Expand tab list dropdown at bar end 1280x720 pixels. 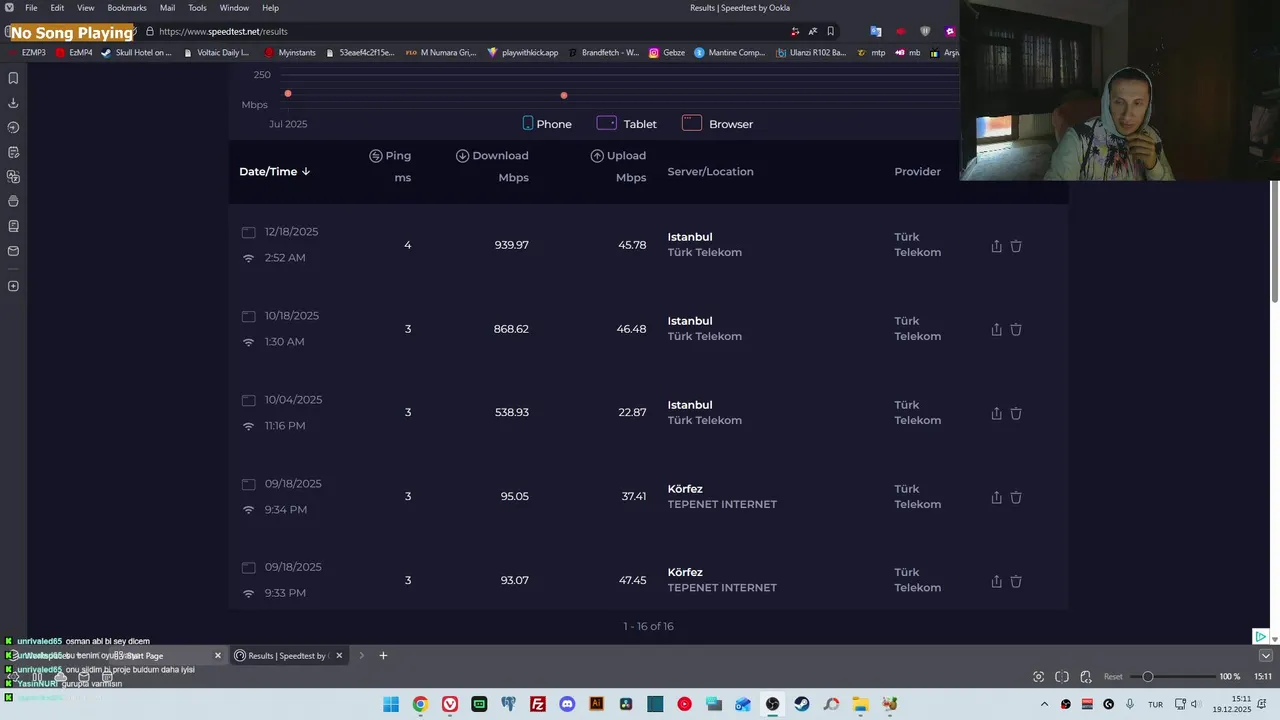tap(1266, 656)
